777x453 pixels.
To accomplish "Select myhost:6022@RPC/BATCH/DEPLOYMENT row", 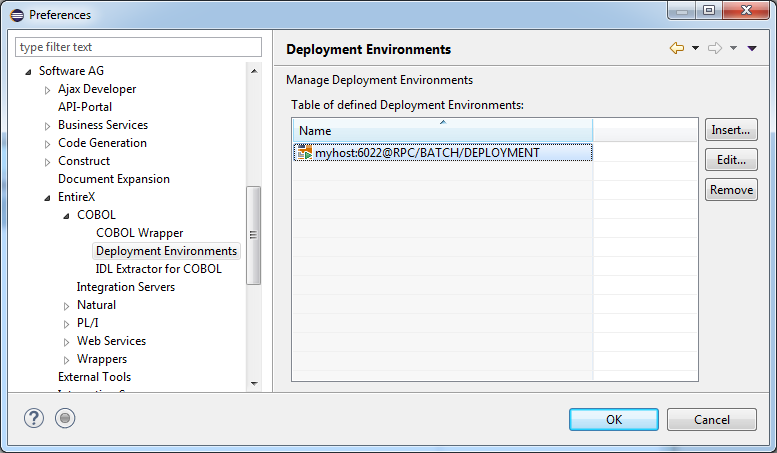I will [x=443, y=153].
